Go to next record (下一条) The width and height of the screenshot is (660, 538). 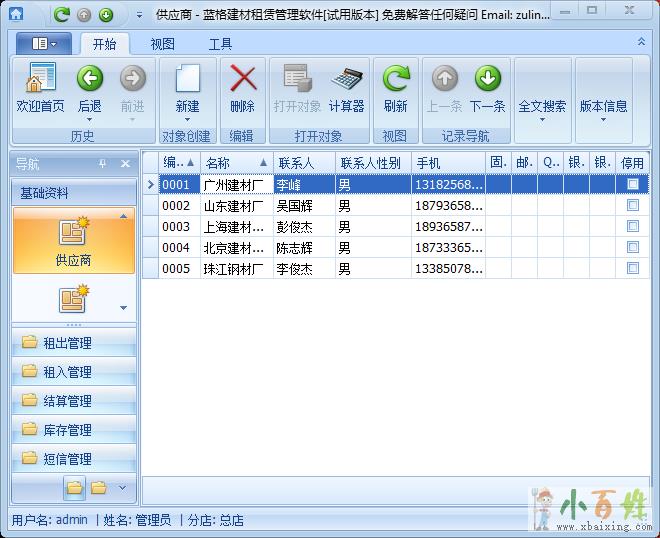tap(487, 80)
